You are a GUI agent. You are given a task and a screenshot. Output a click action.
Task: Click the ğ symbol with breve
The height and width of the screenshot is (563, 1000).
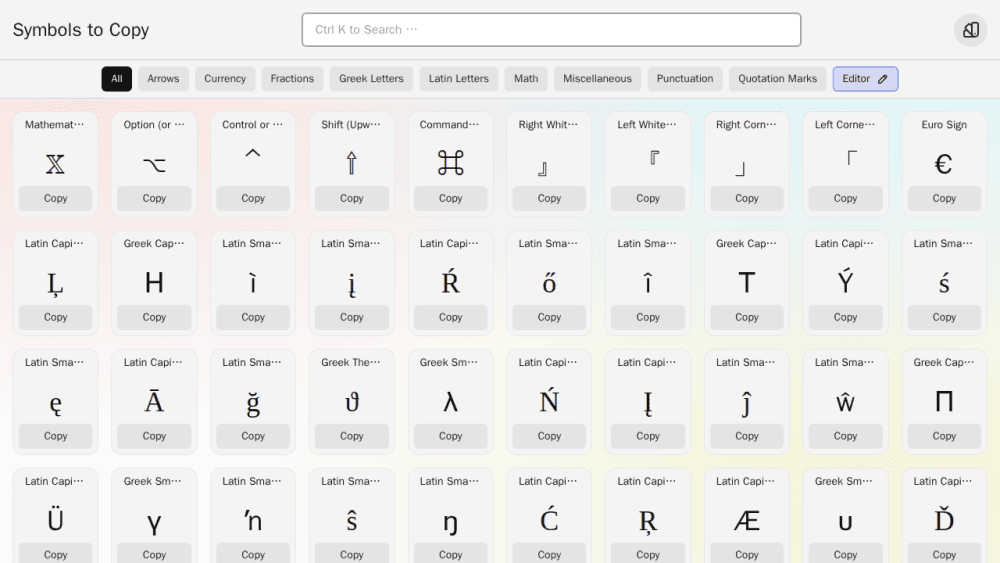click(x=253, y=403)
